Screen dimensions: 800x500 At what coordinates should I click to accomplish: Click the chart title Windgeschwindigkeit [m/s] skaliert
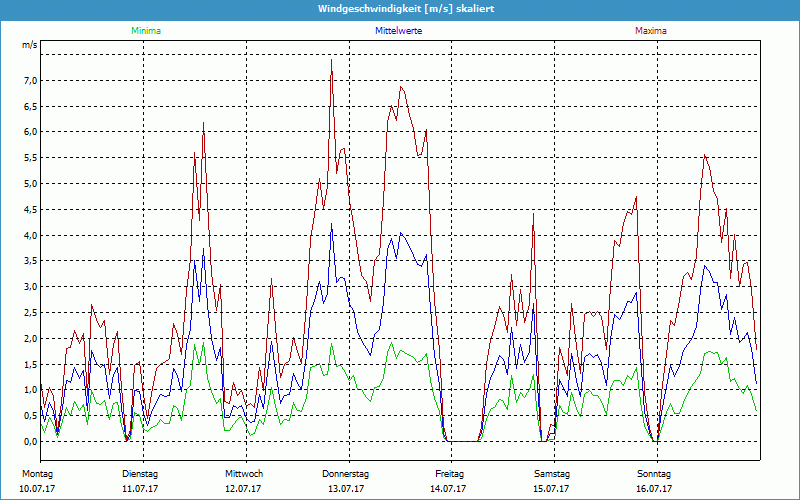(x=406, y=9)
